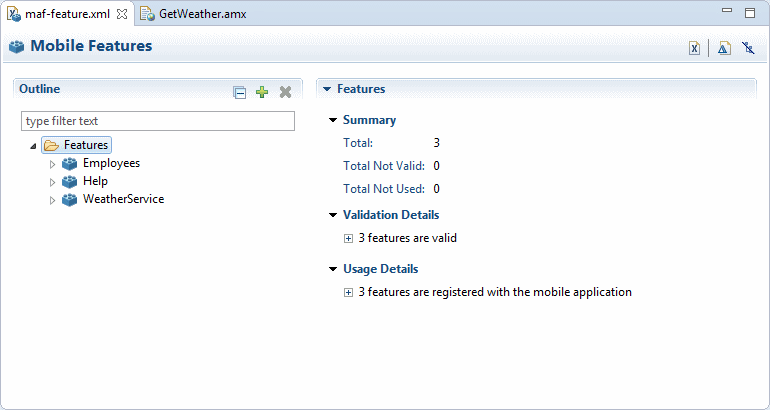This screenshot has height=410, width=770.
Task: Open XML source view icon in header
Action: (x=694, y=48)
